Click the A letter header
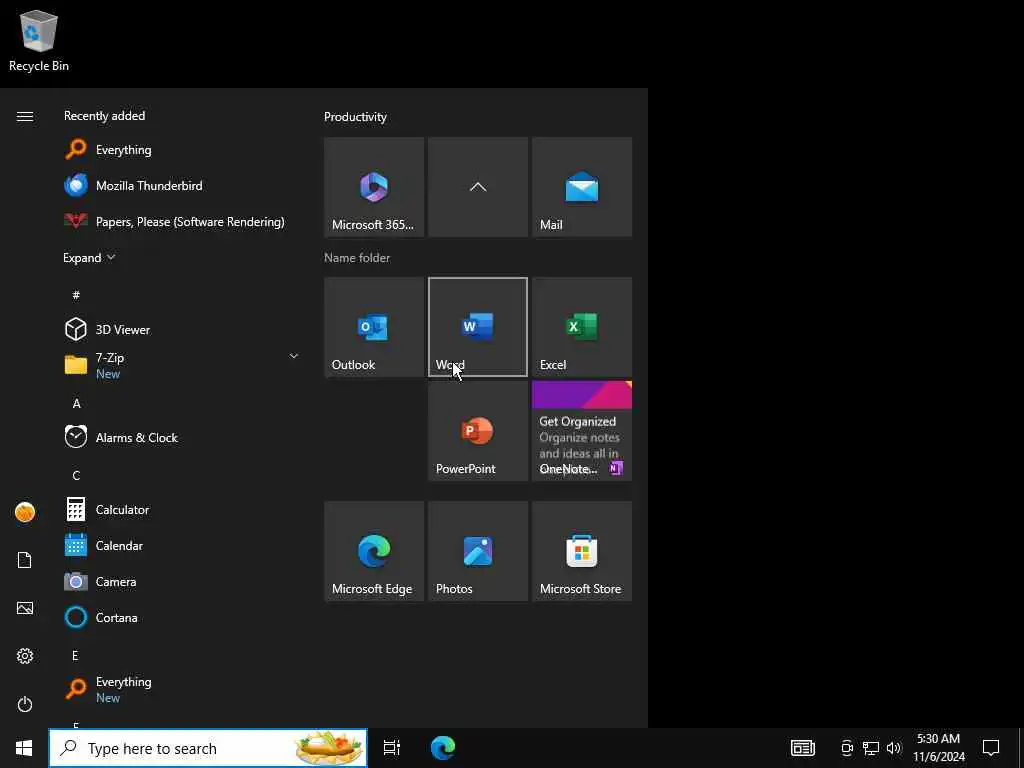This screenshot has height=768, width=1024. pos(76,404)
